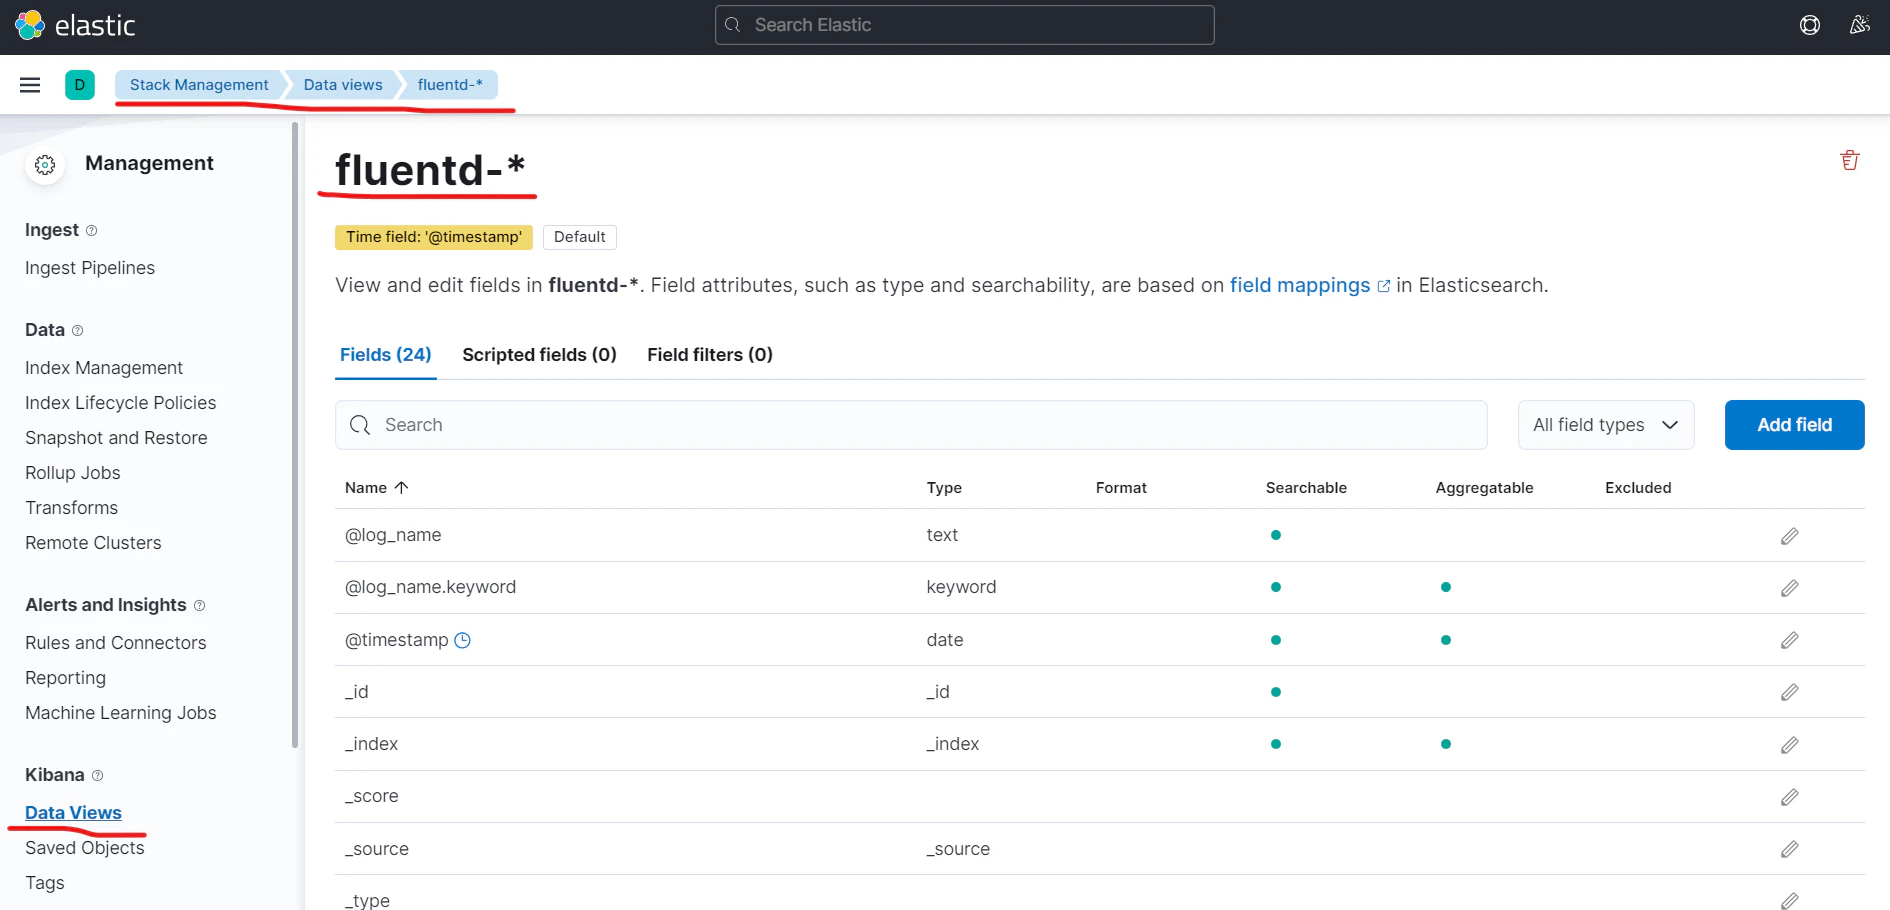Edit the _score field

(x=1790, y=797)
